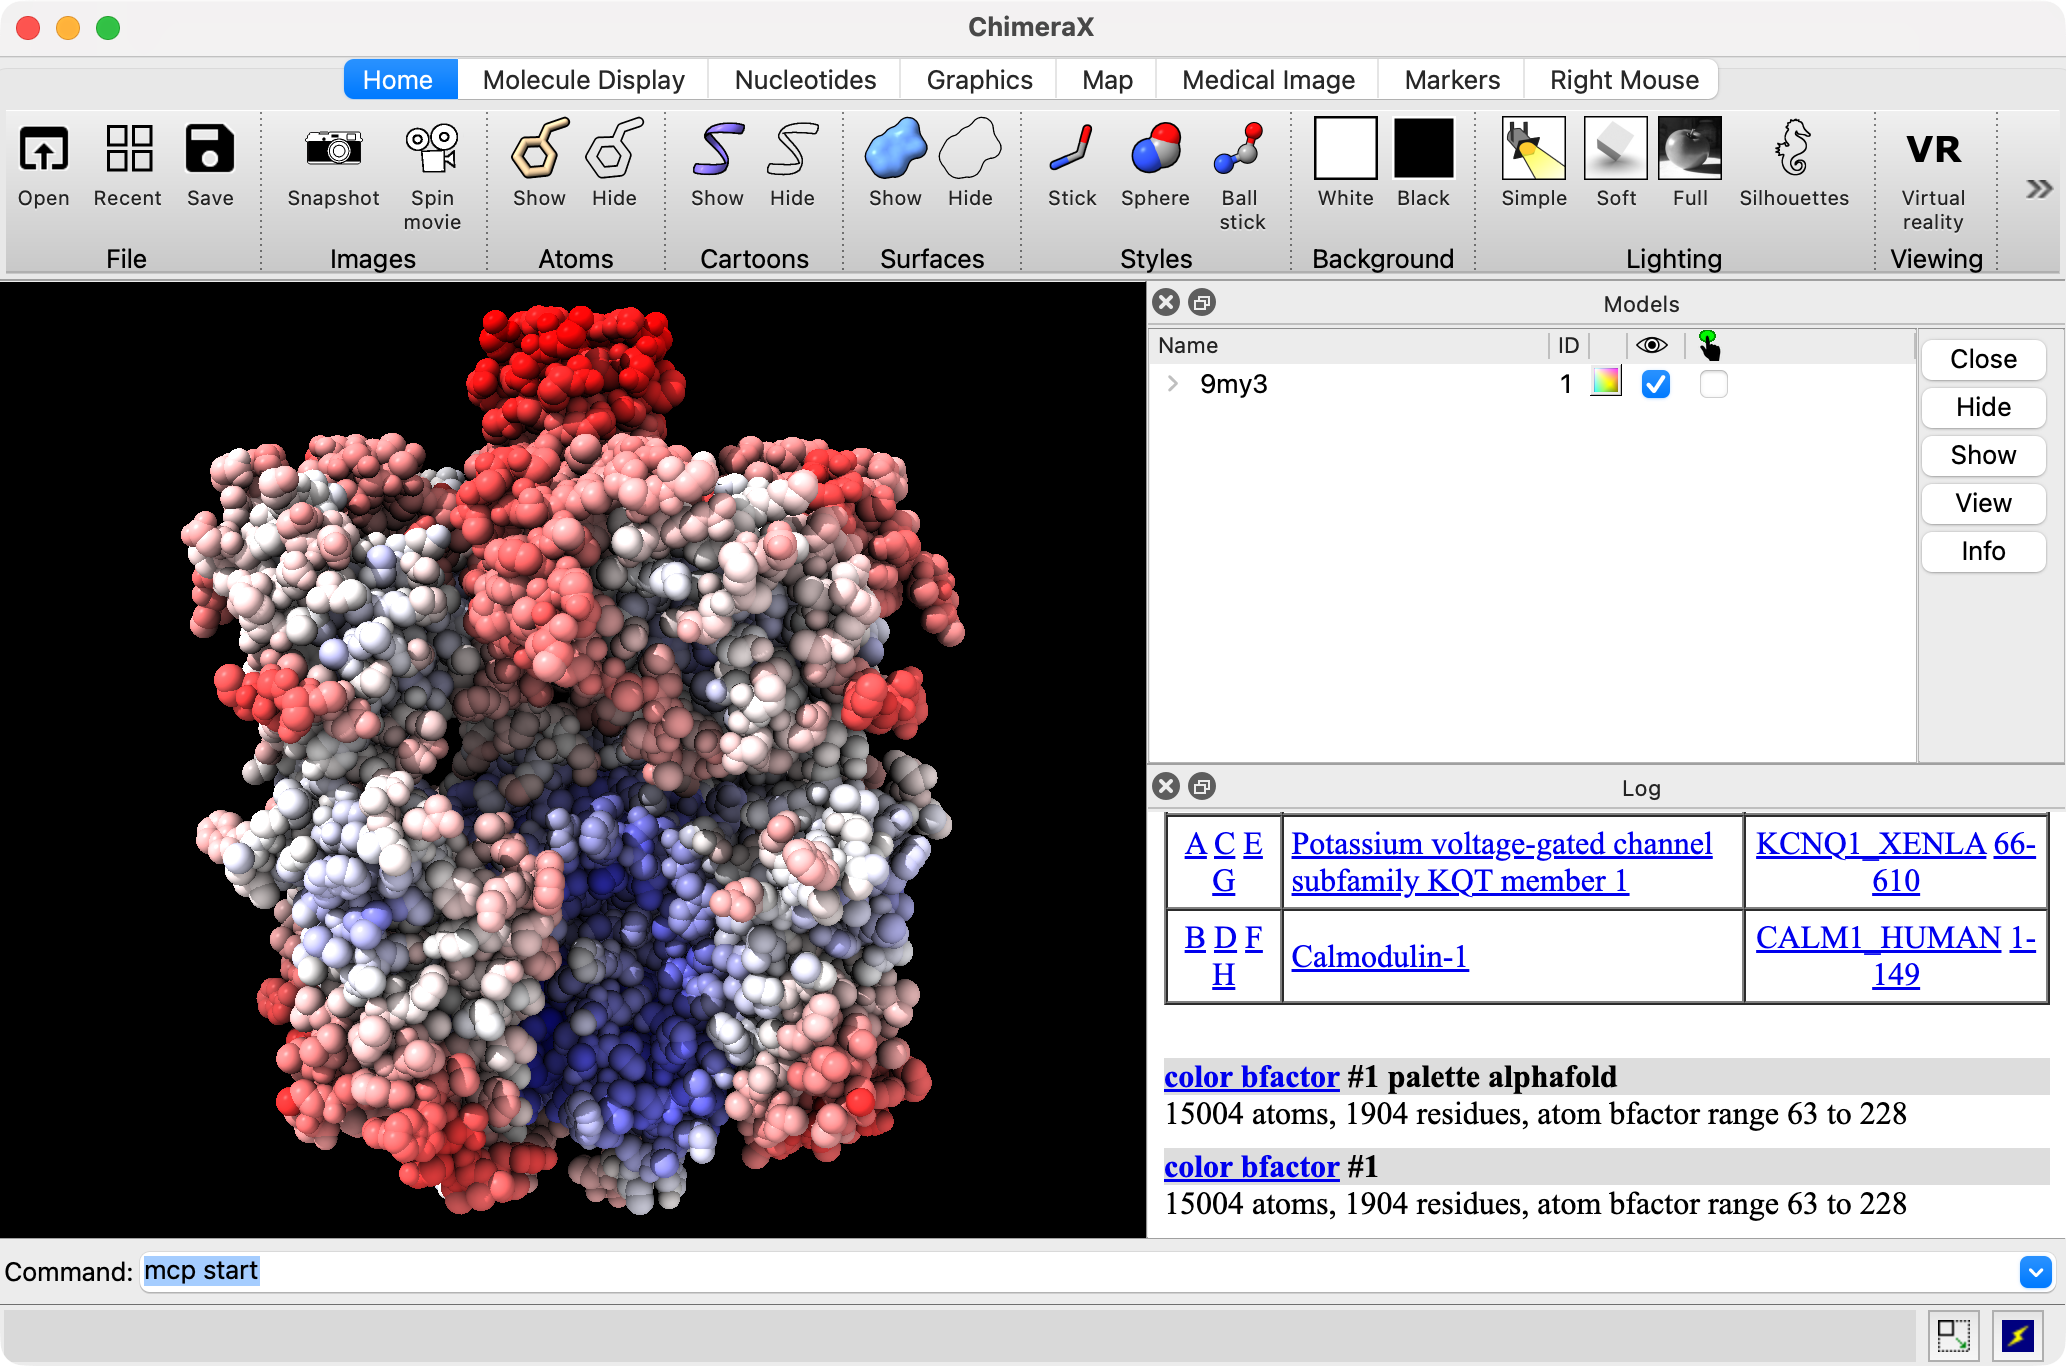Toggle selection checkbox for model 9my3
2066x1366 pixels.
tap(1713, 384)
